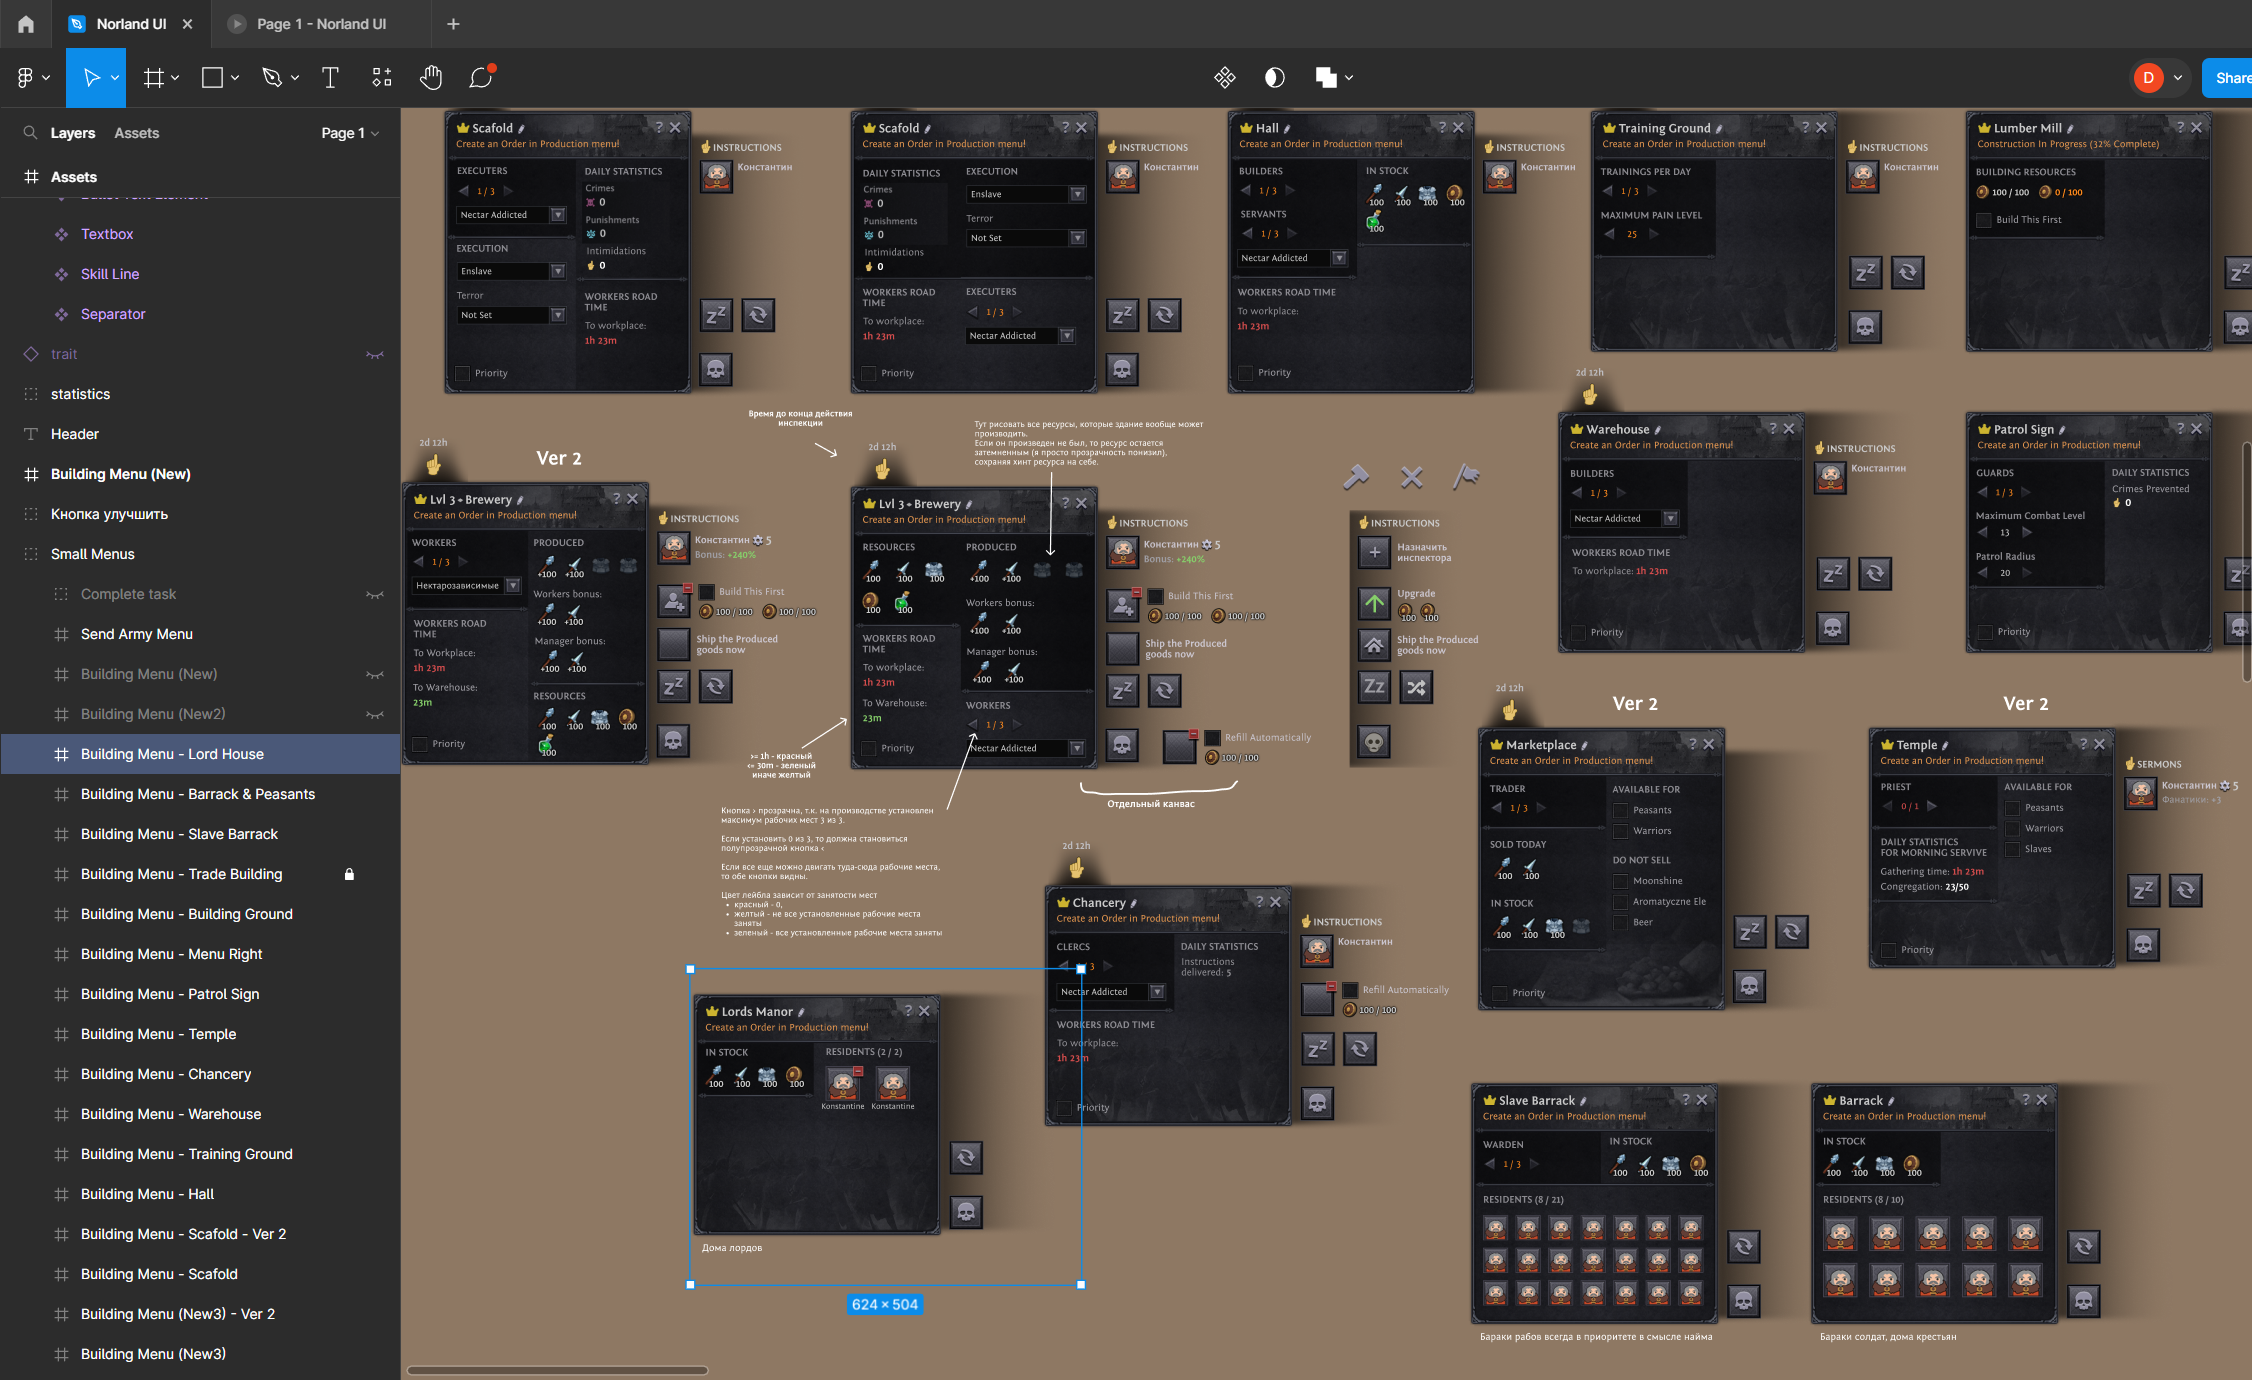Open the main menu chevron
Screen dimensions: 2252x1380
pyautogui.click(x=46, y=78)
